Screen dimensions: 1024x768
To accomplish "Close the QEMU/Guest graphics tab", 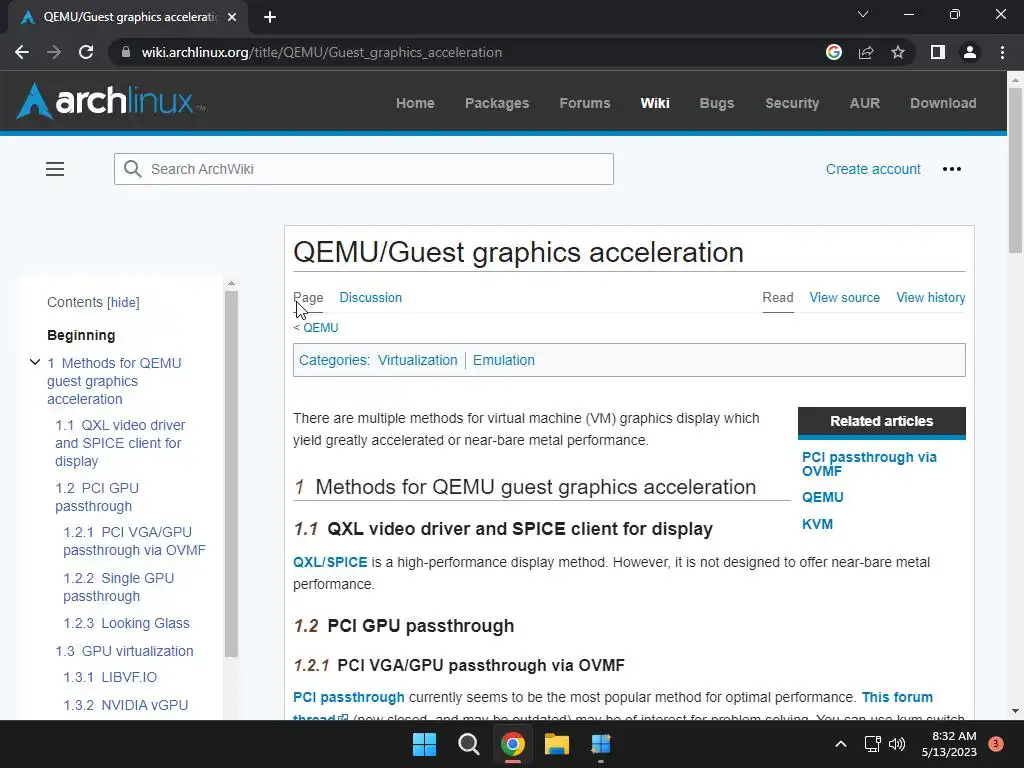I will [232, 17].
